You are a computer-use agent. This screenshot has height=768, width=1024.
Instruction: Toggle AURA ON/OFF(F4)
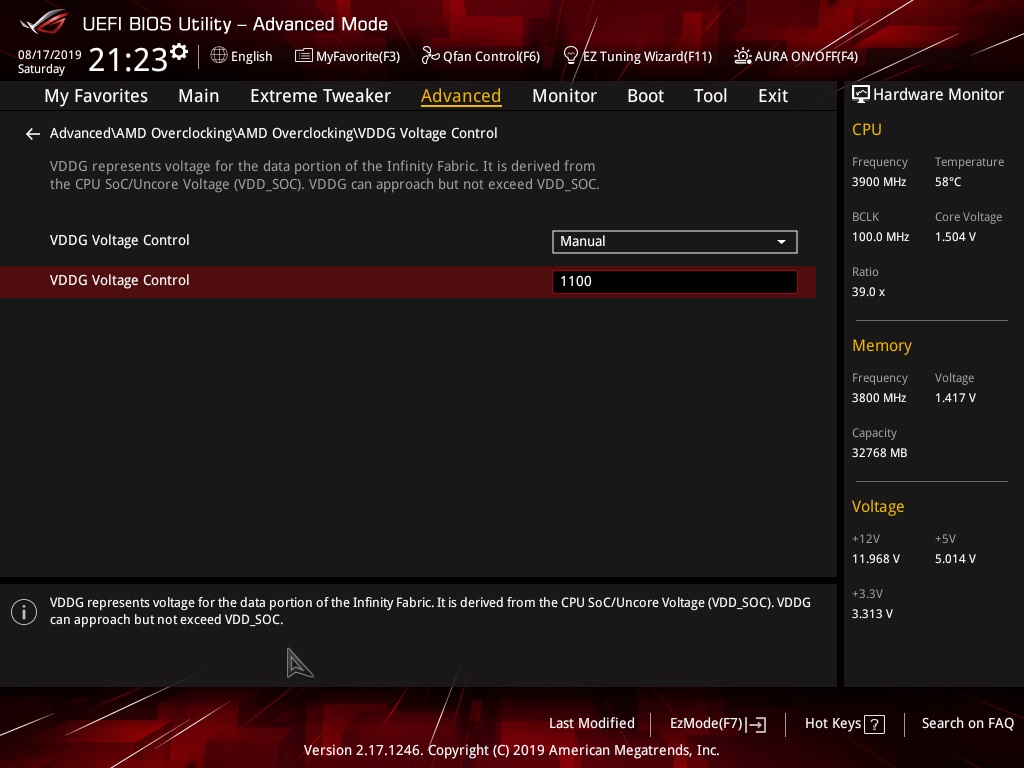795,56
